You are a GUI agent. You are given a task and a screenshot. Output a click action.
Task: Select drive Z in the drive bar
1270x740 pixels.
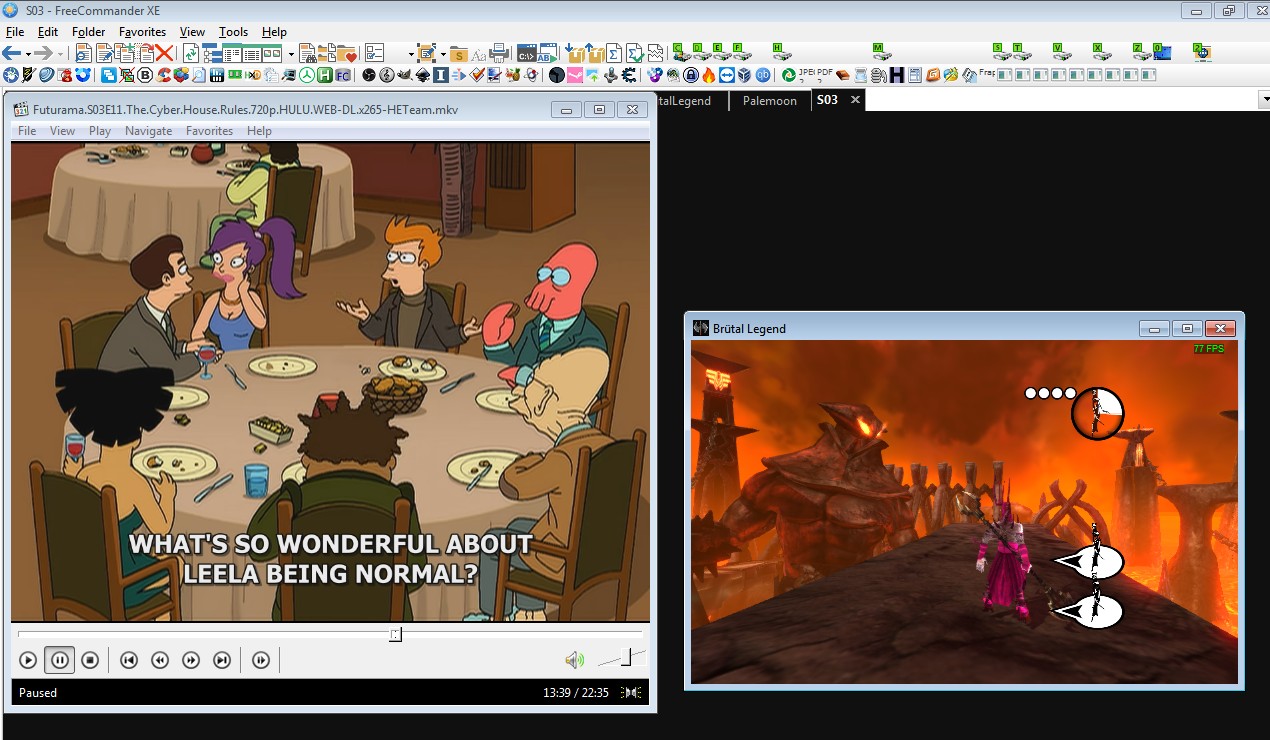click(1142, 52)
